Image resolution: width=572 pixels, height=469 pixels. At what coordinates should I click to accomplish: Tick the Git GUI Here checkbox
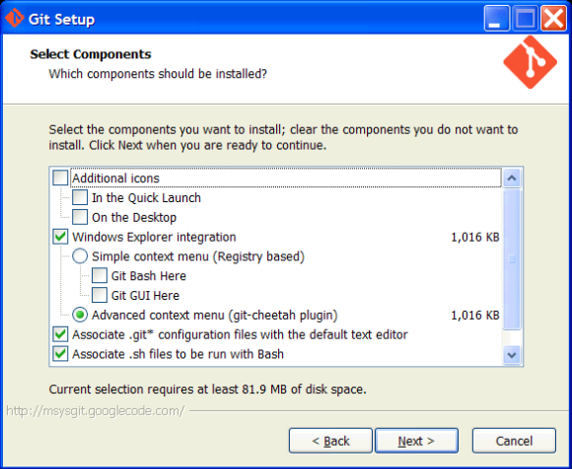[100, 295]
